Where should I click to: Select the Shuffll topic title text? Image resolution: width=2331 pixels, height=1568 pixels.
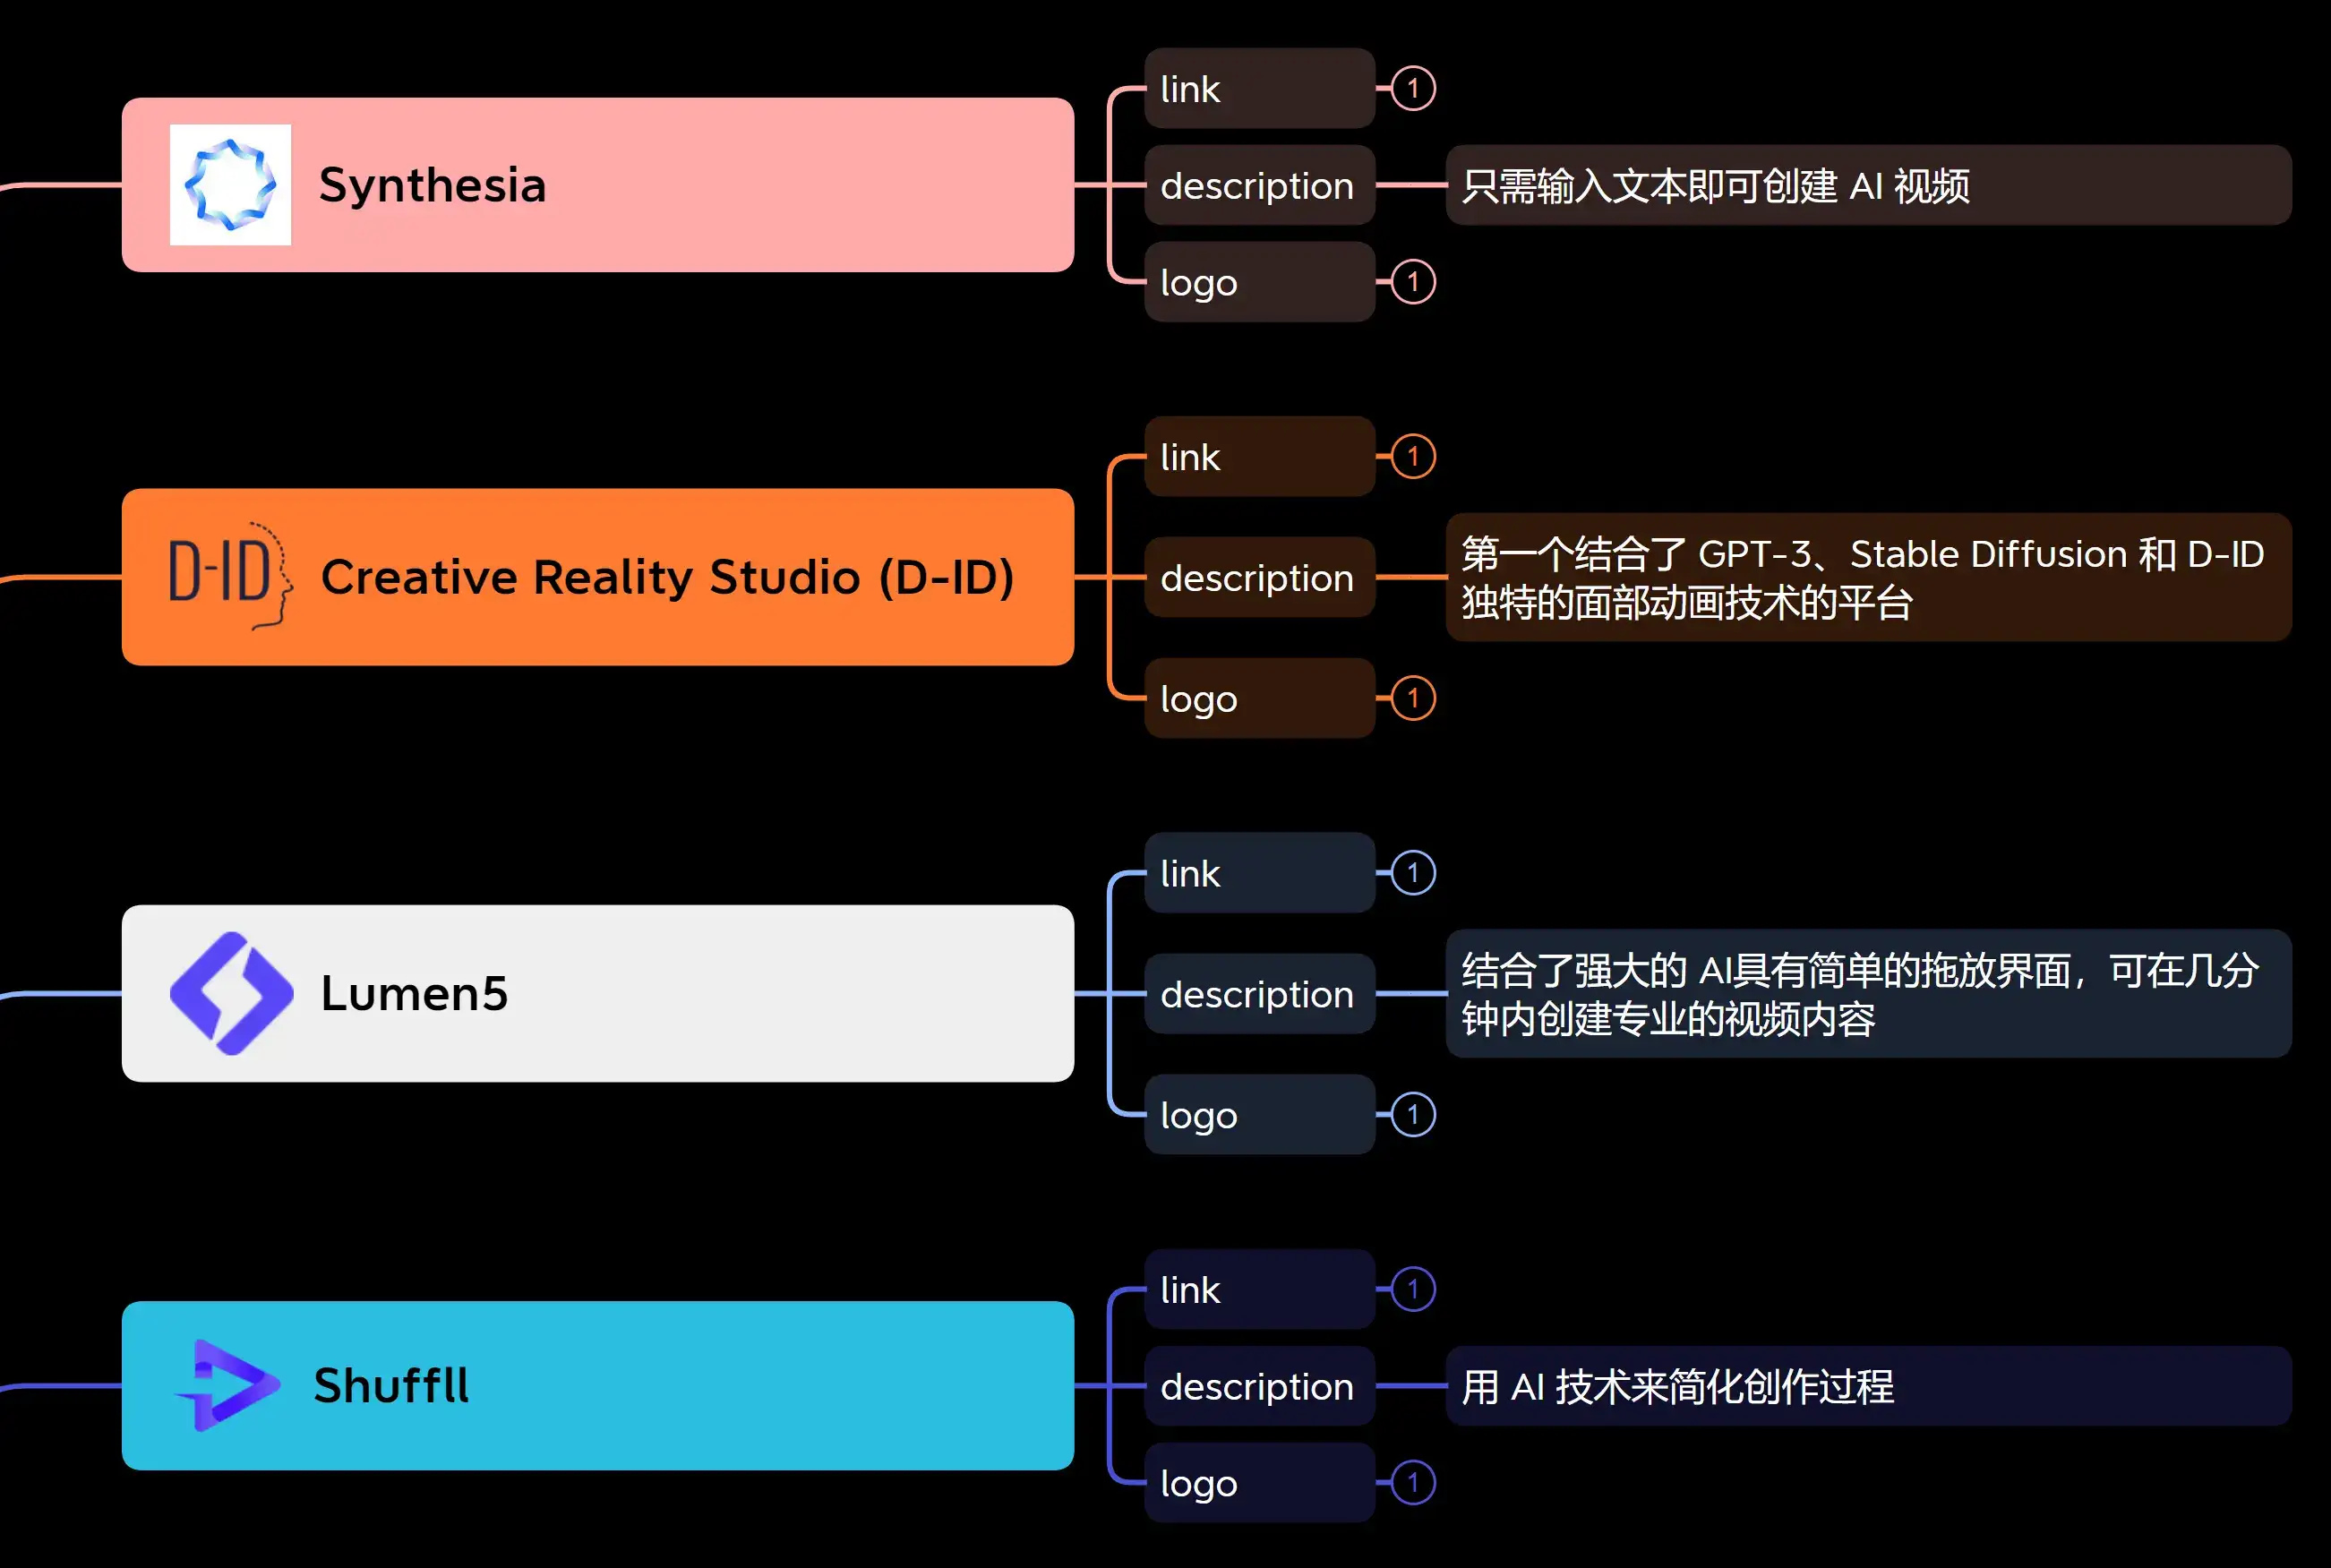[x=391, y=1385]
